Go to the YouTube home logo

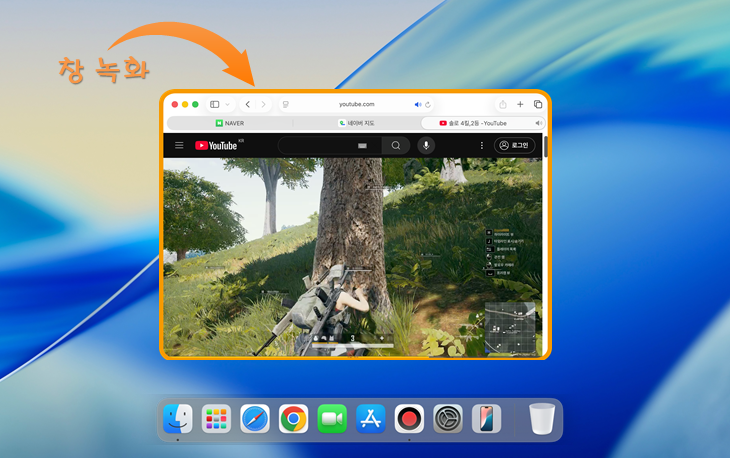(216, 145)
